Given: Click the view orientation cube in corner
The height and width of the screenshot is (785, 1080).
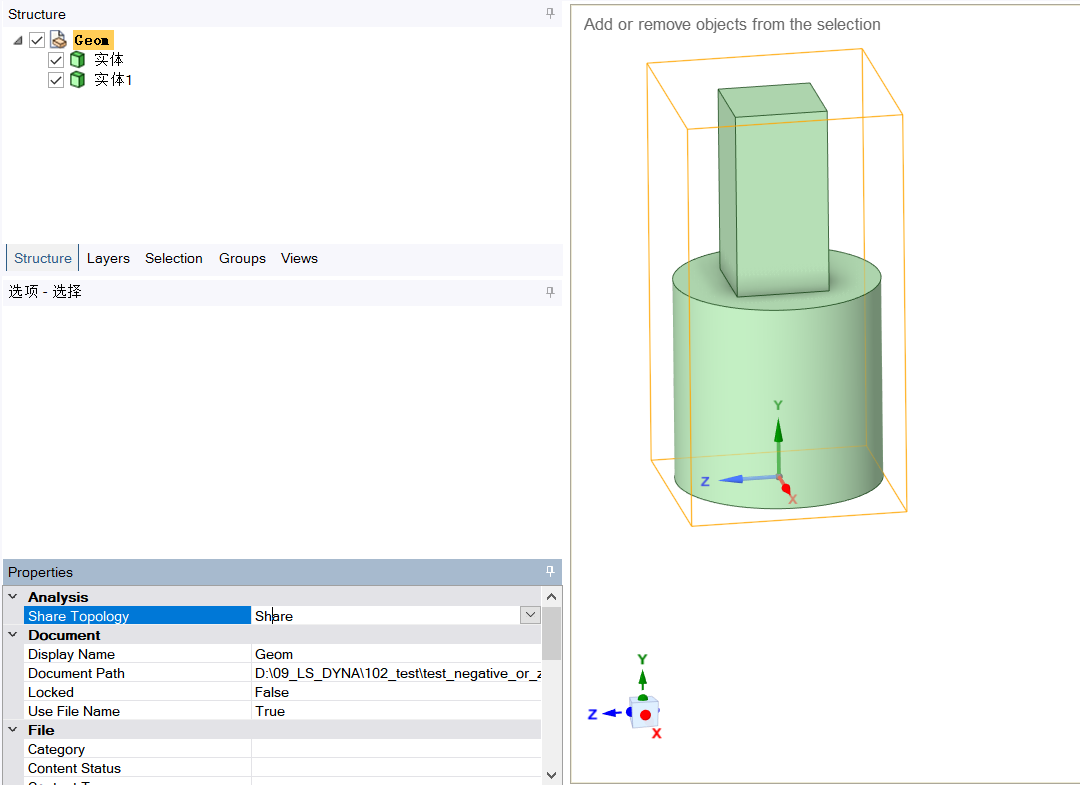Looking at the screenshot, I should 645,714.
